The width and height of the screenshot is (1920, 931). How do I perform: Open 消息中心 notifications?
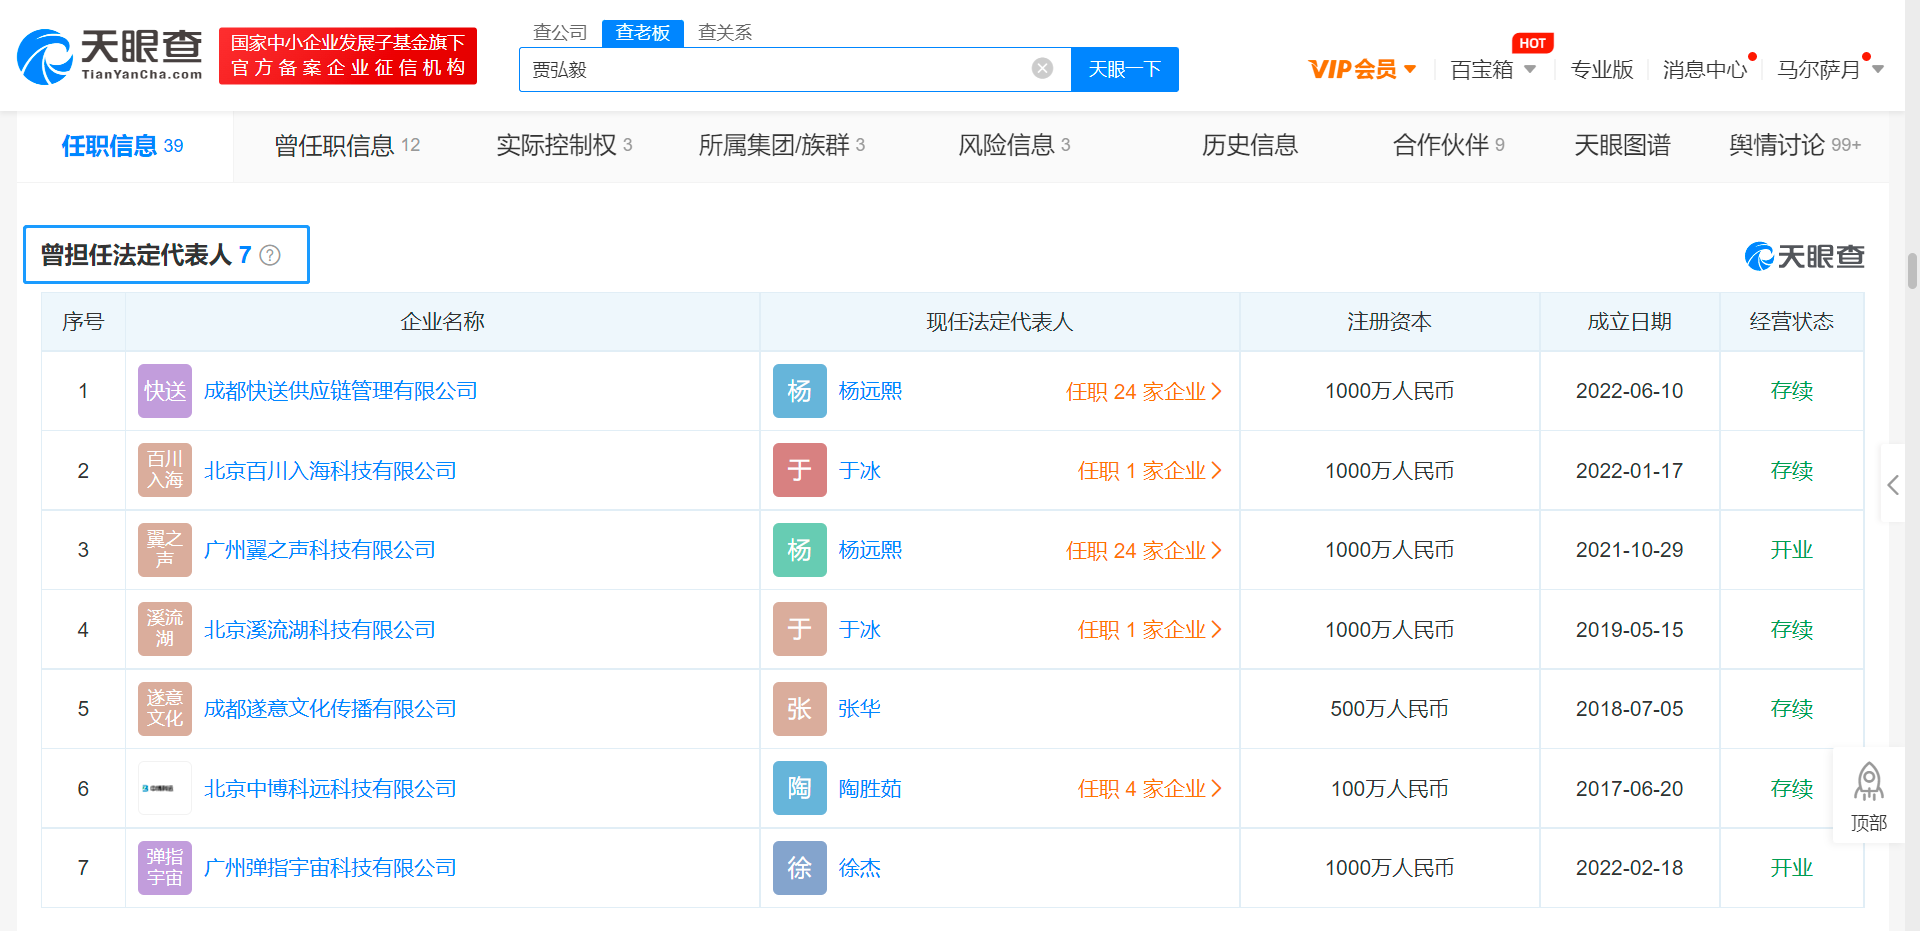pyautogui.click(x=1705, y=69)
